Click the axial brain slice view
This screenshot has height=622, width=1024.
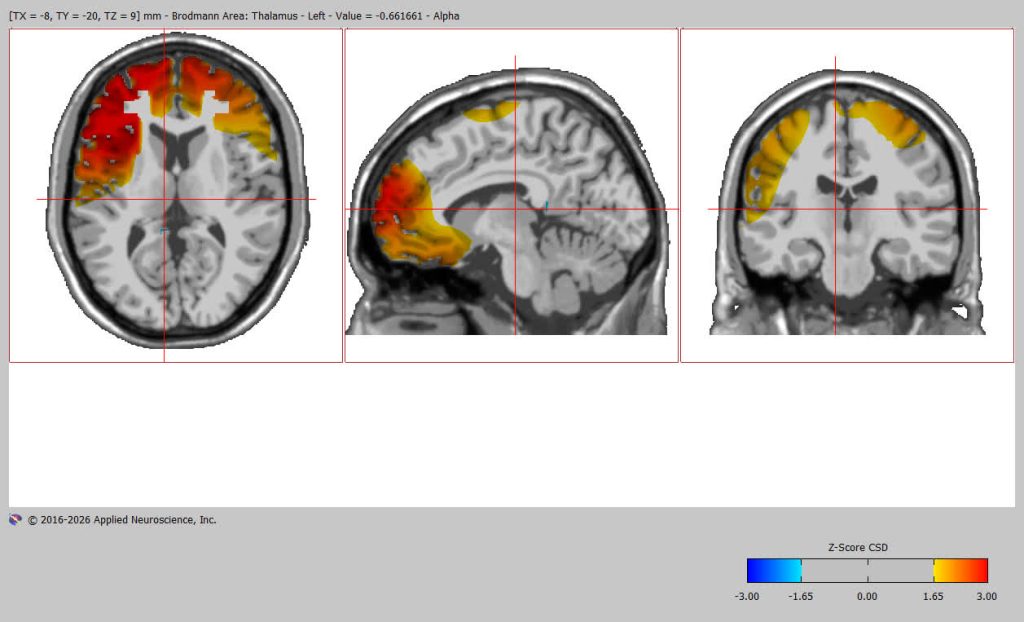[176, 195]
